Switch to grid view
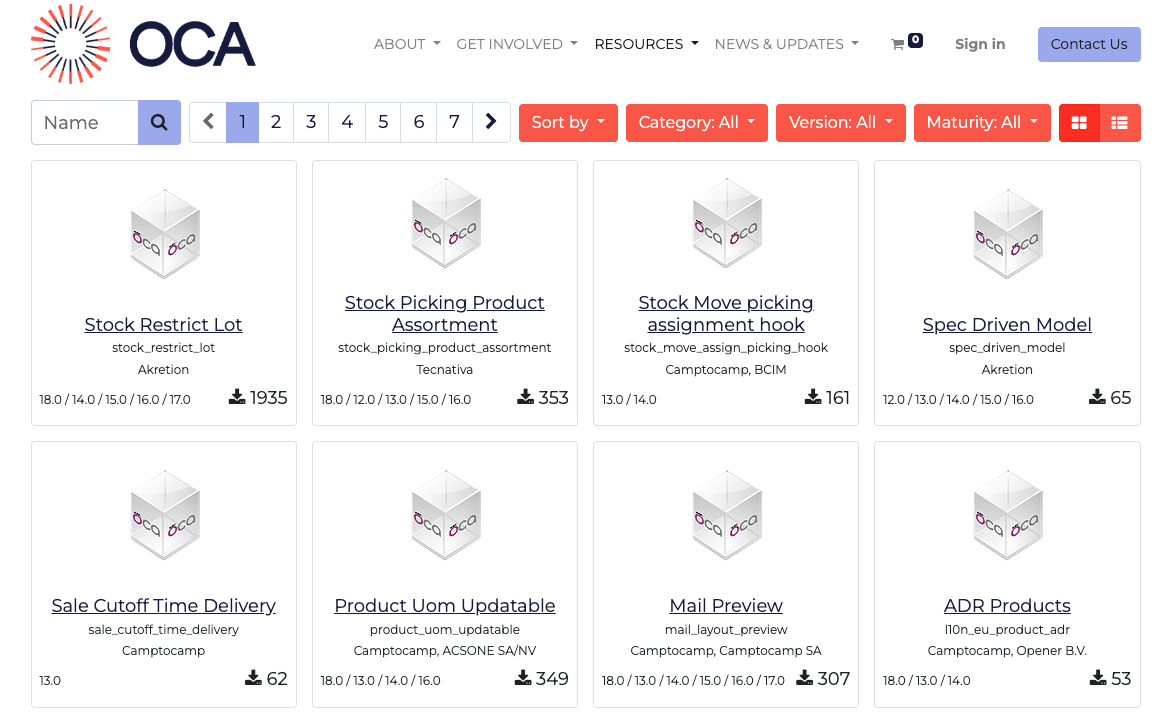The height and width of the screenshot is (717, 1170). point(1079,123)
